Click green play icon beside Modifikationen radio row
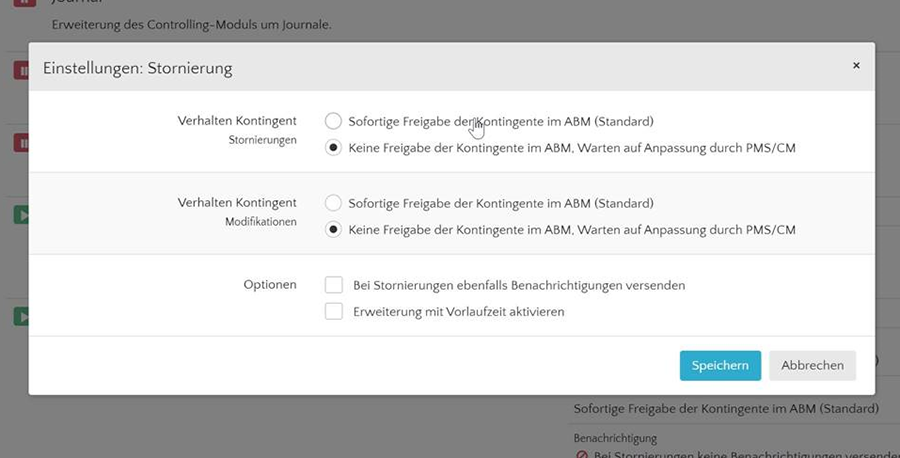The image size is (900, 458). pos(21,214)
